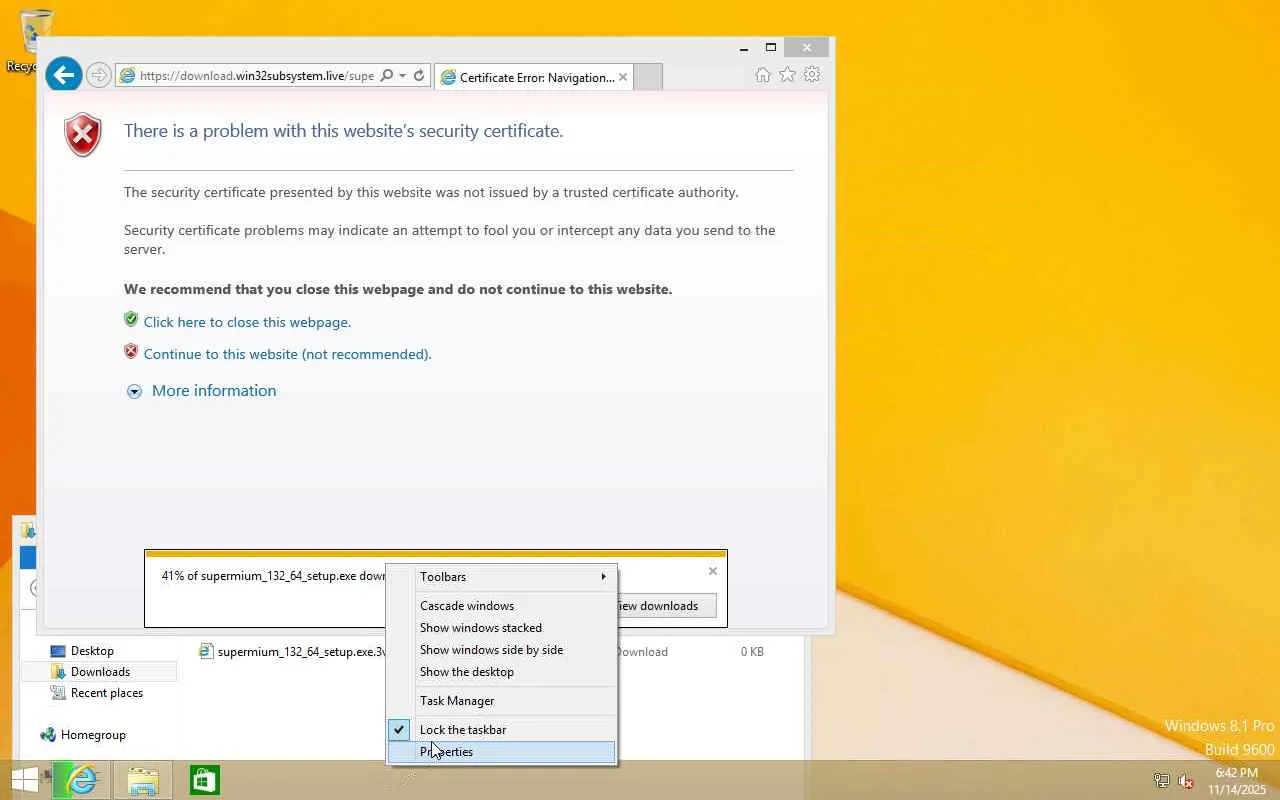Follow 'Continue to this website (not recommended)' link
The image size is (1280, 800).
(x=288, y=354)
